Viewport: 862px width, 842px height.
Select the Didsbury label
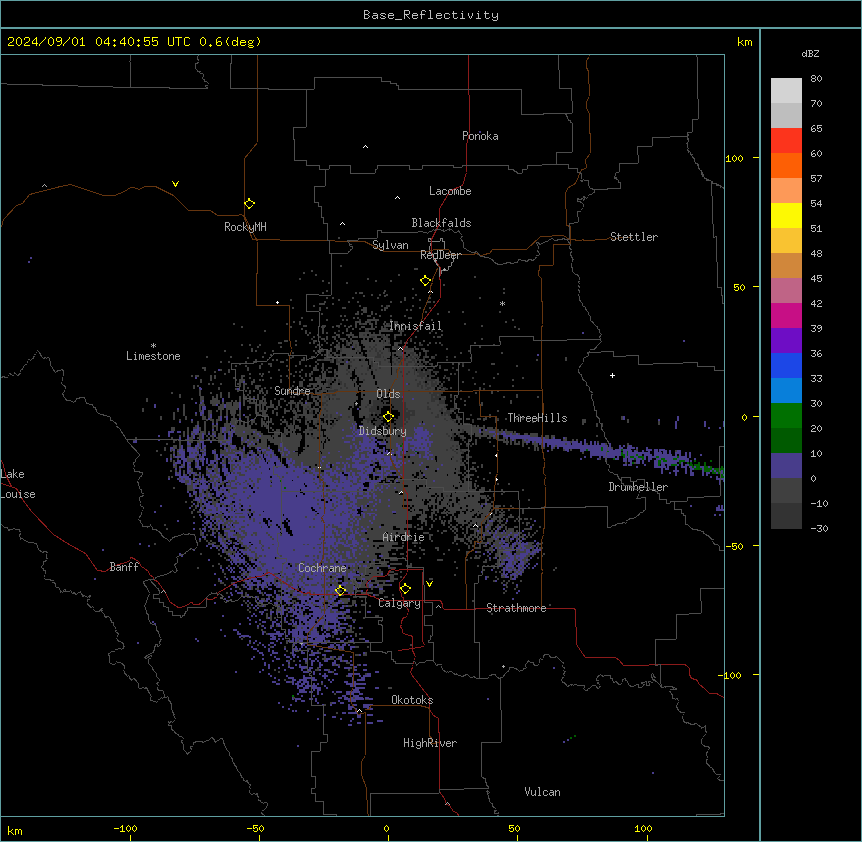pyautogui.click(x=383, y=431)
